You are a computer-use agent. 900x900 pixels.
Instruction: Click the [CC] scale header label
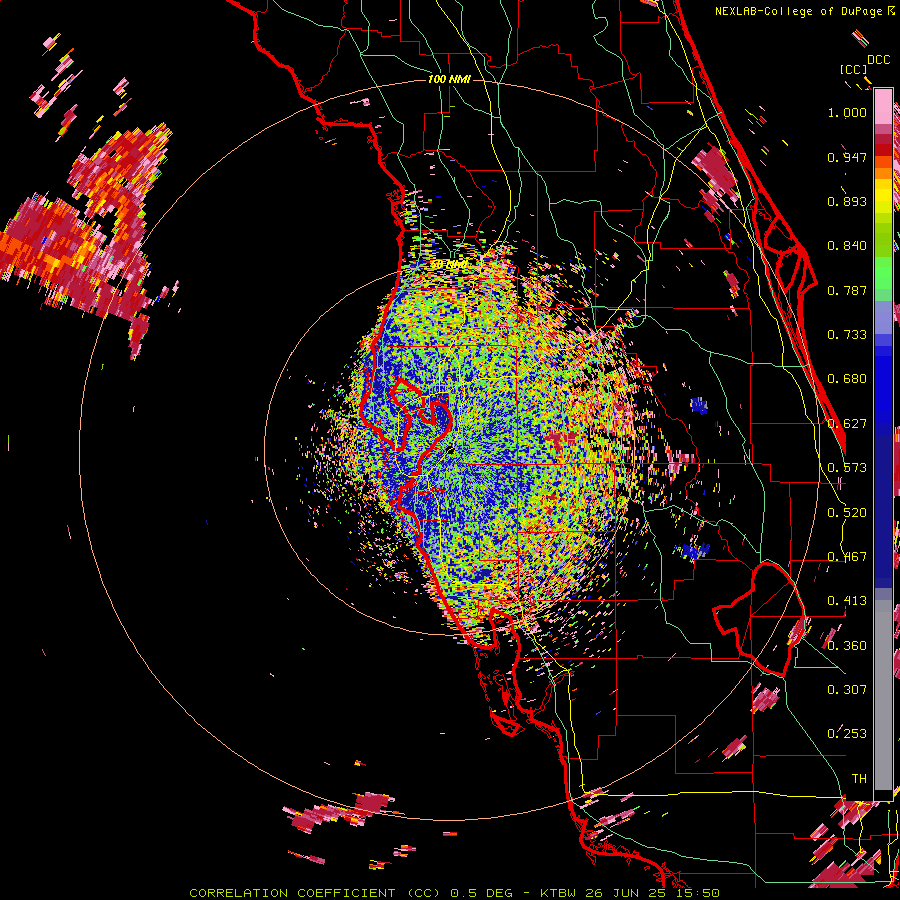pyautogui.click(x=853, y=69)
